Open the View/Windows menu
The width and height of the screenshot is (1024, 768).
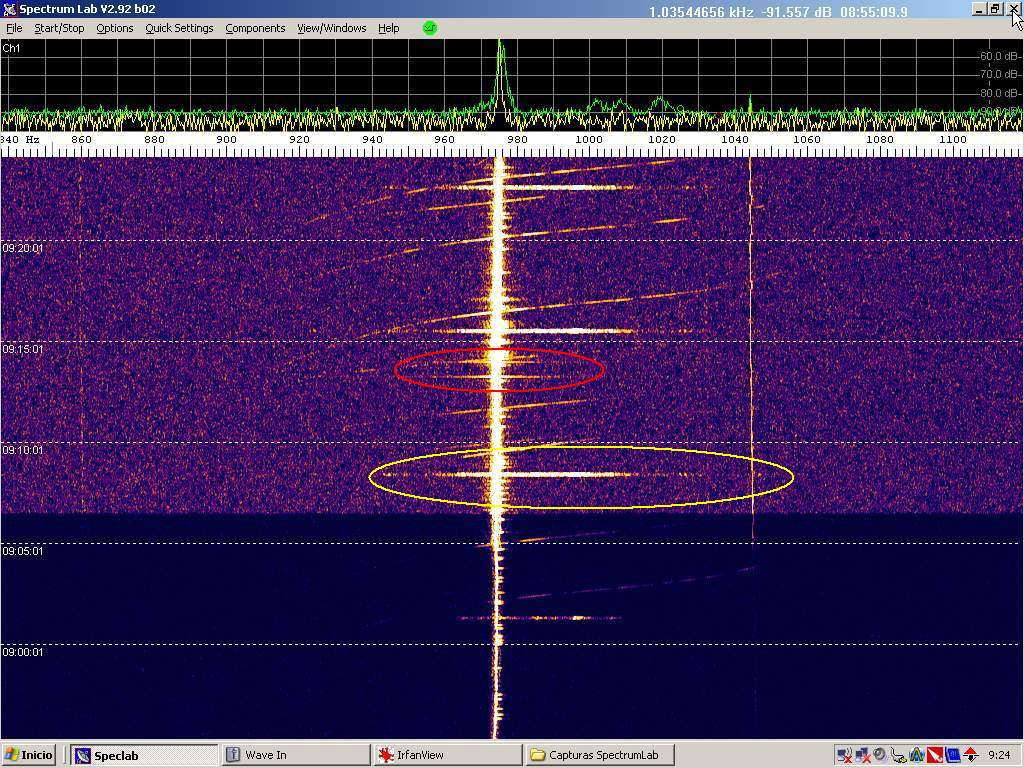pos(331,28)
